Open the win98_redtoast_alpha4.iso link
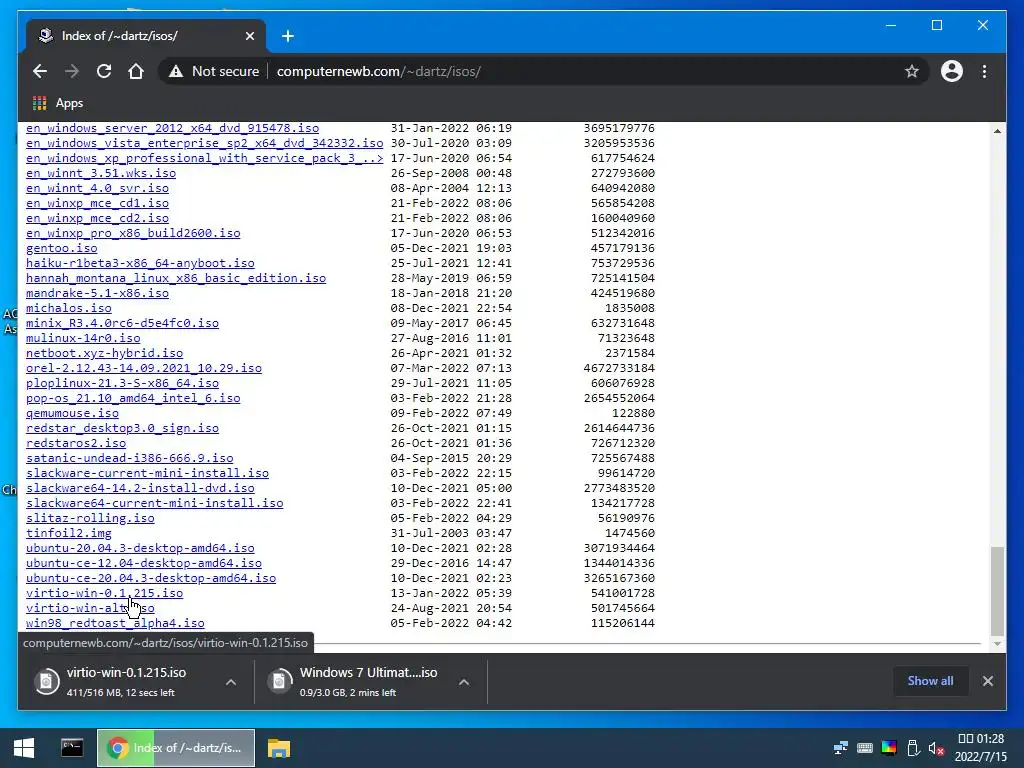This screenshot has width=1024, height=768. click(x=115, y=624)
